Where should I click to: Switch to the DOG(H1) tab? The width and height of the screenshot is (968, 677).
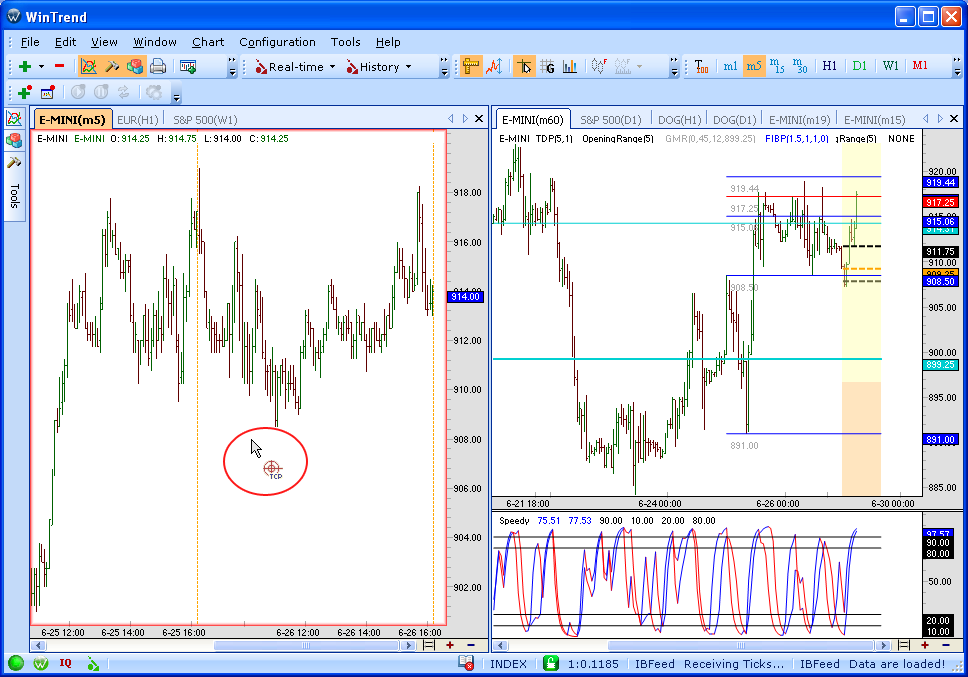680,120
